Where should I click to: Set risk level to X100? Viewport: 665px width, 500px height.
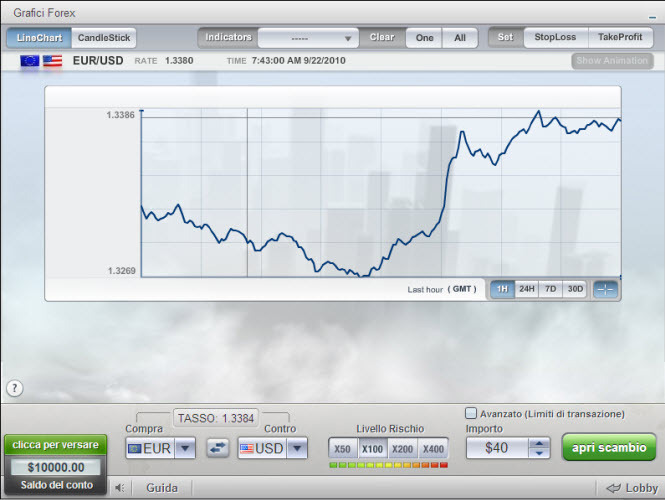(372, 449)
